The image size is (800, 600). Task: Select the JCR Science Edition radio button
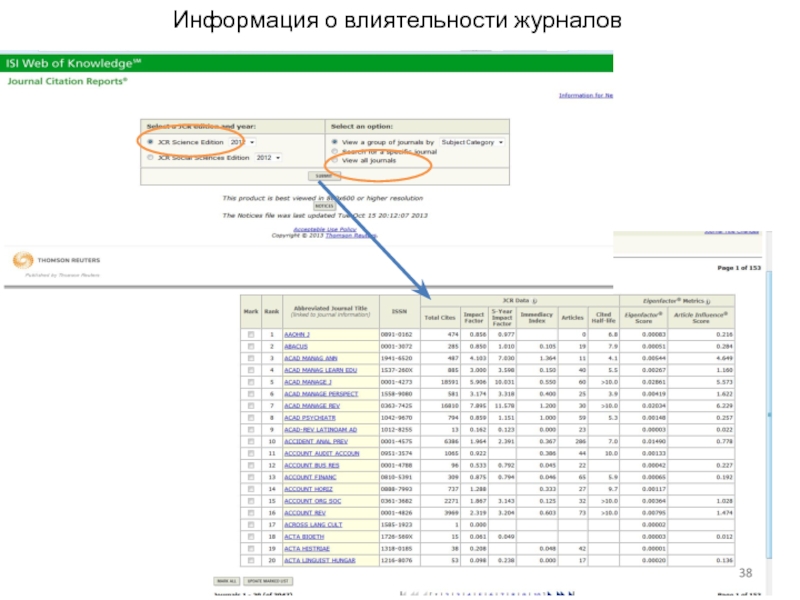(150, 142)
